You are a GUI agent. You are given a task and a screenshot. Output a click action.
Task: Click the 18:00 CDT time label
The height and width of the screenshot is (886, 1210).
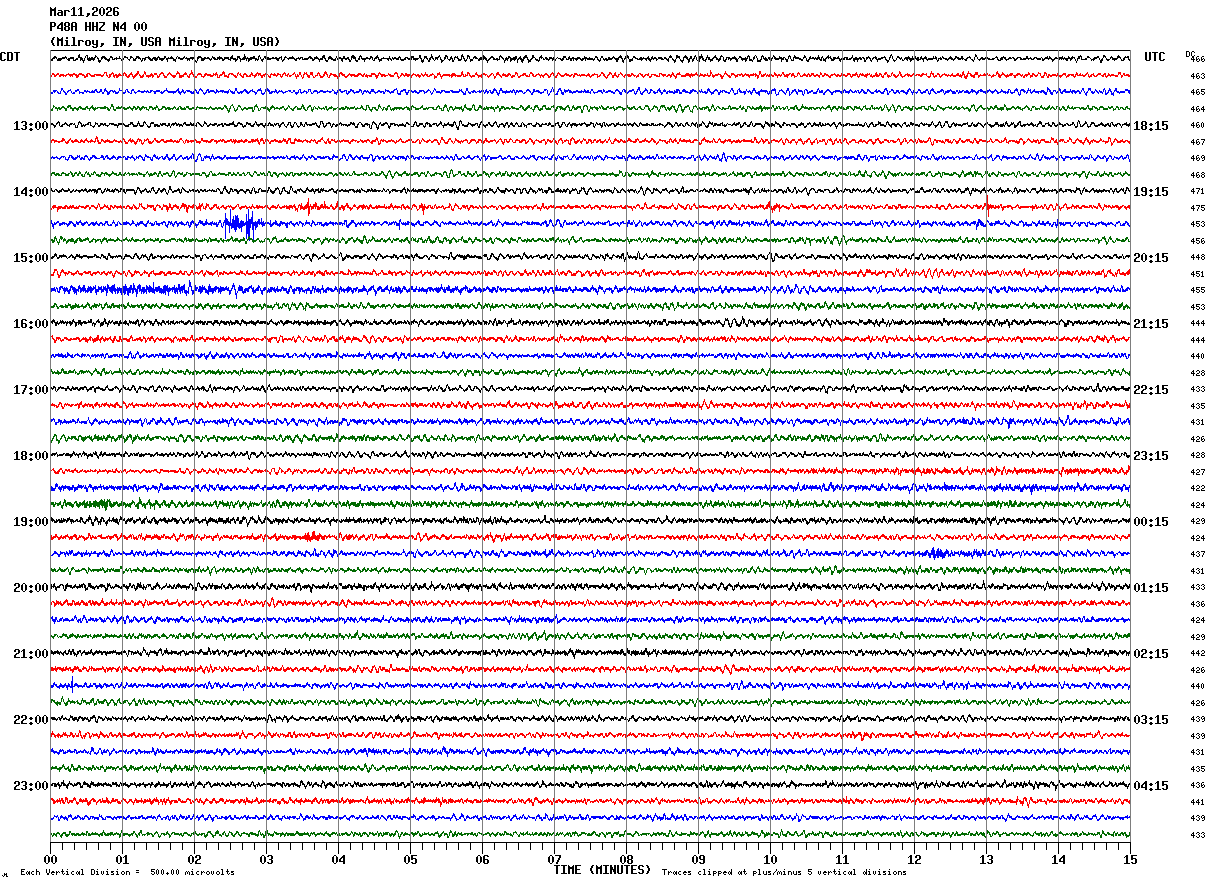coord(31,456)
